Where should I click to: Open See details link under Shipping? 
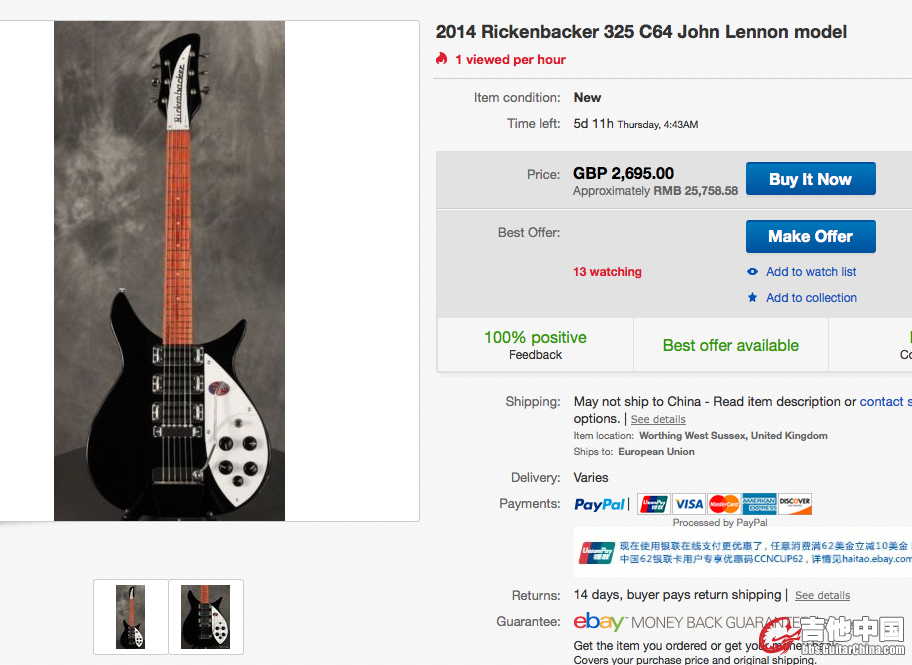pos(658,419)
